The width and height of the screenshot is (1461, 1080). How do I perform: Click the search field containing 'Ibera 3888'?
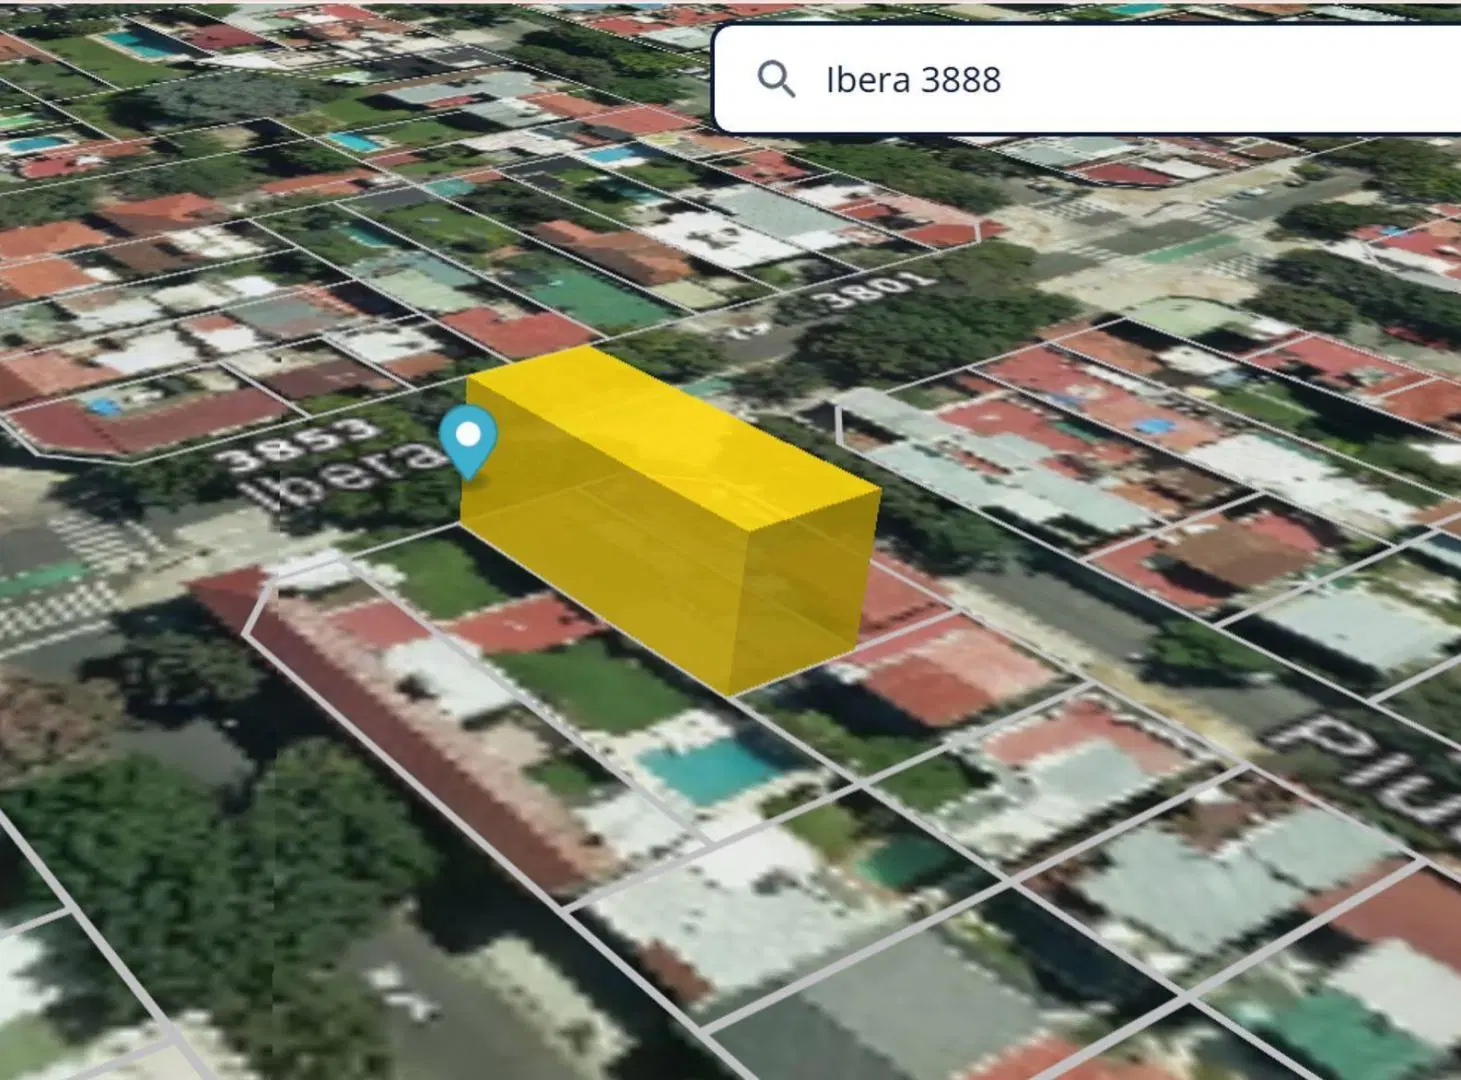[x=1087, y=80]
